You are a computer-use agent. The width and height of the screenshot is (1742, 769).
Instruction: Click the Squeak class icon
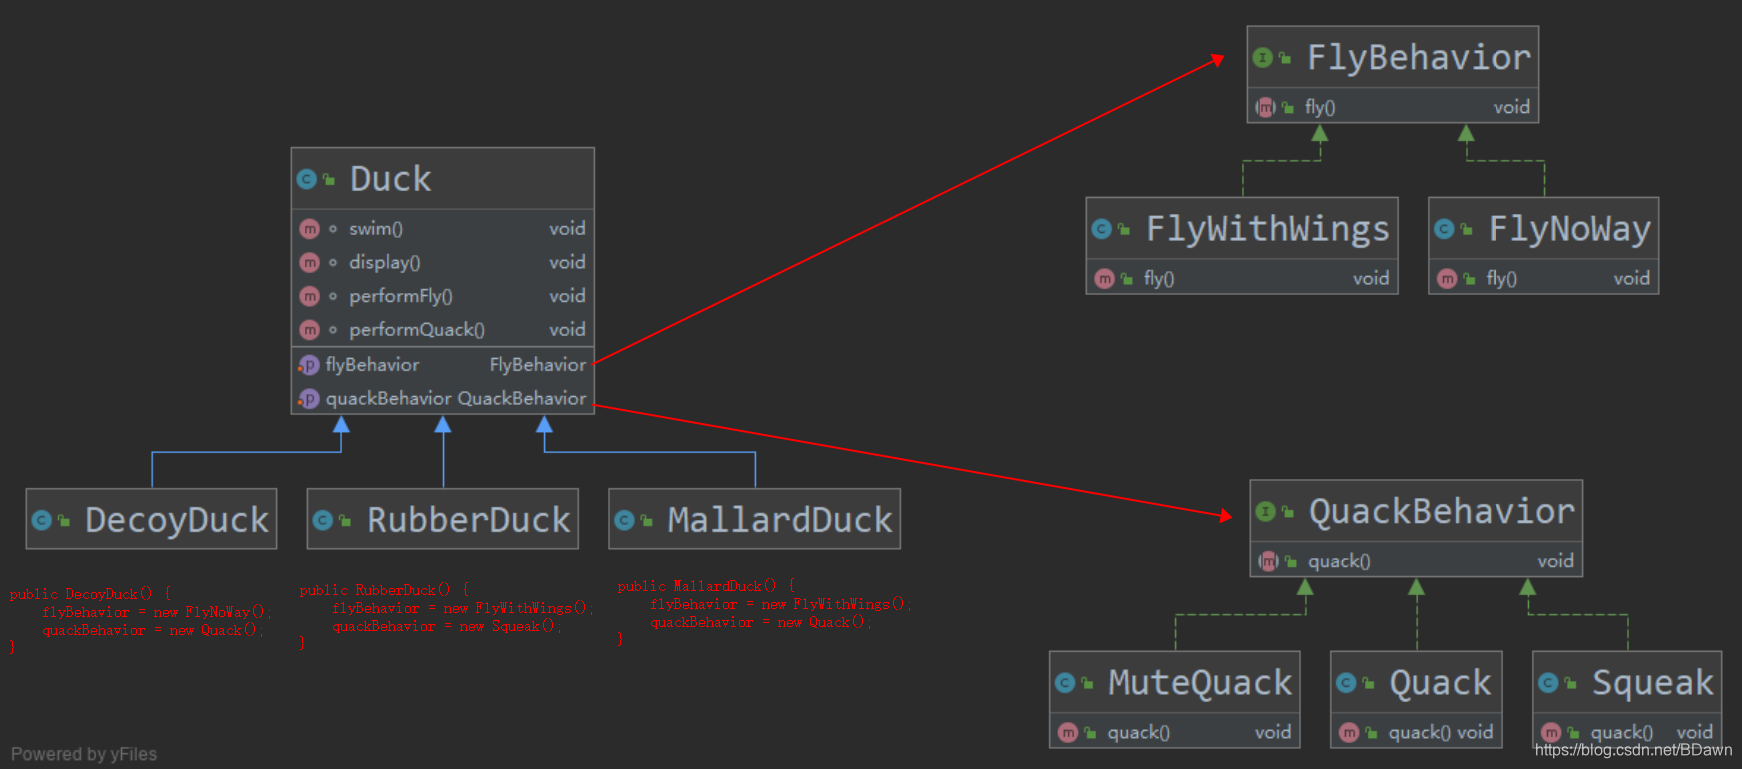click(1548, 683)
